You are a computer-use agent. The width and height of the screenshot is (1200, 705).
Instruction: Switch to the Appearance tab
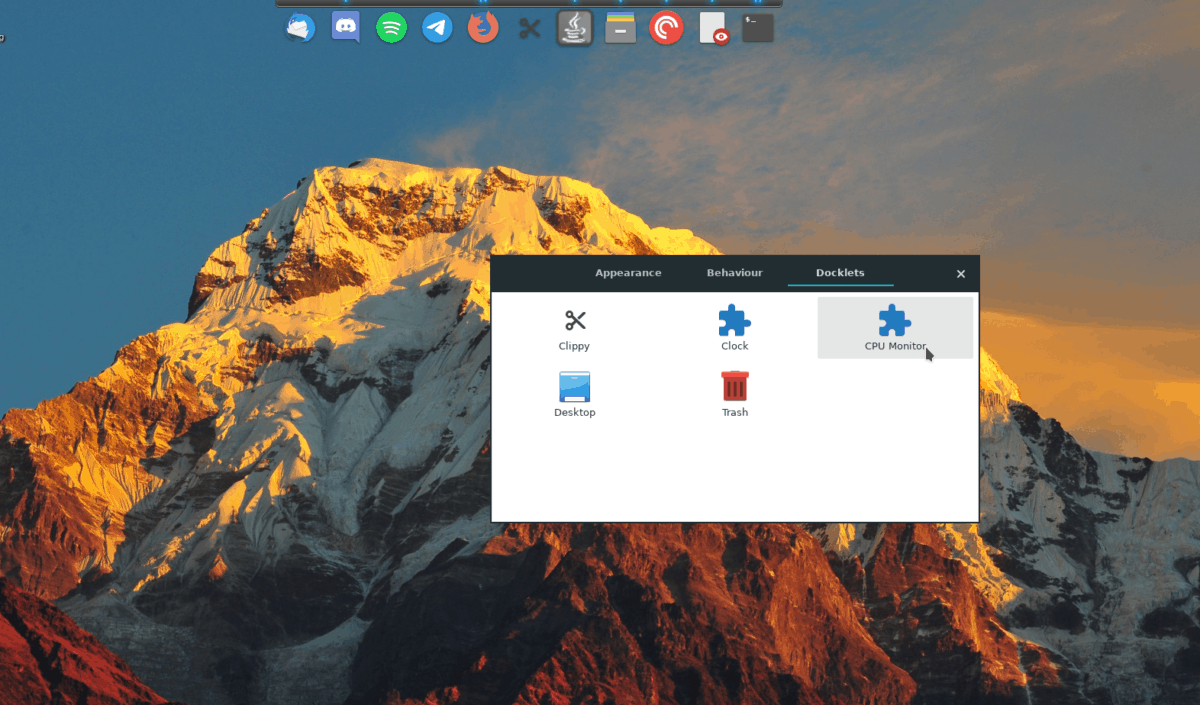628,272
